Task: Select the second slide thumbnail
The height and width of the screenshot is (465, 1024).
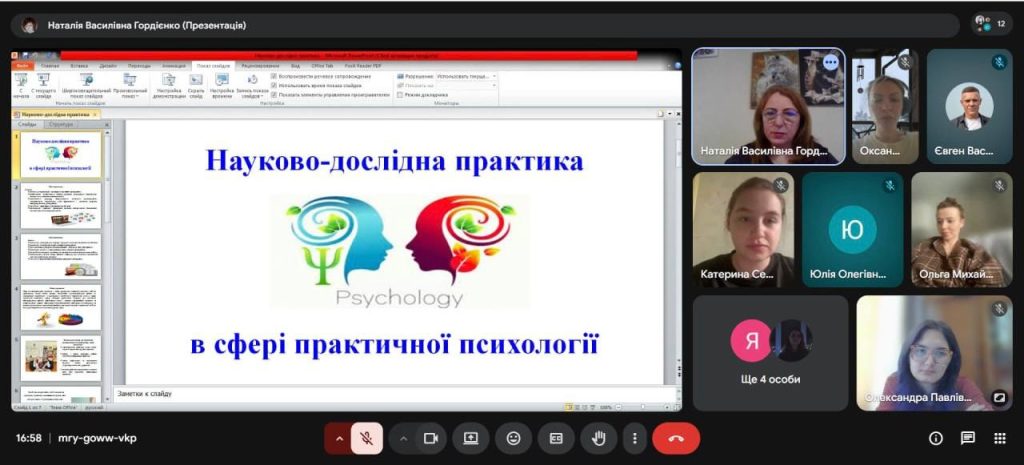Action: click(x=61, y=205)
